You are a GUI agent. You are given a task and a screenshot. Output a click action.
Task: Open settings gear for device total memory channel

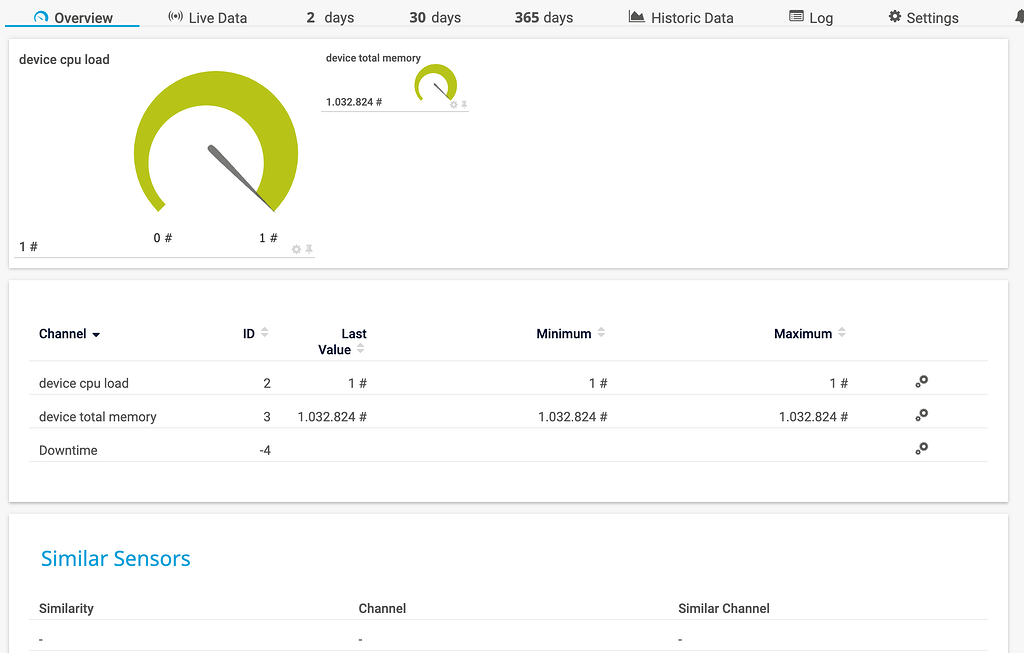(x=921, y=414)
